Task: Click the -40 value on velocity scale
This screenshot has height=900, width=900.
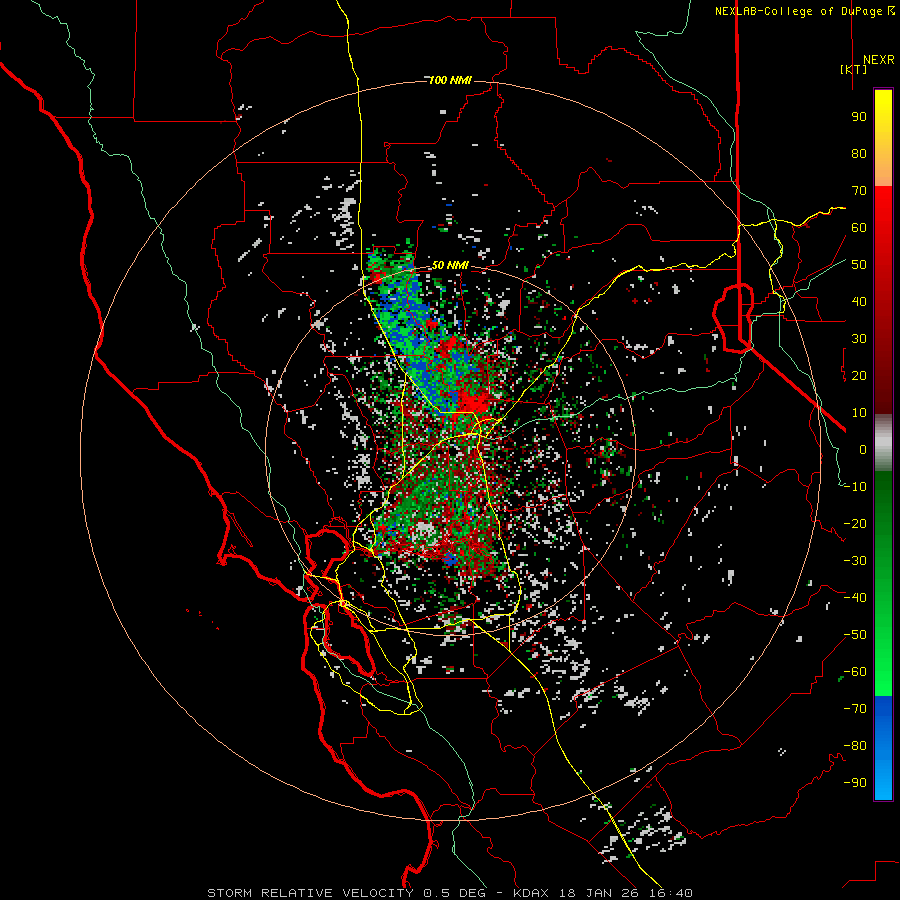Action: pos(855,598)
